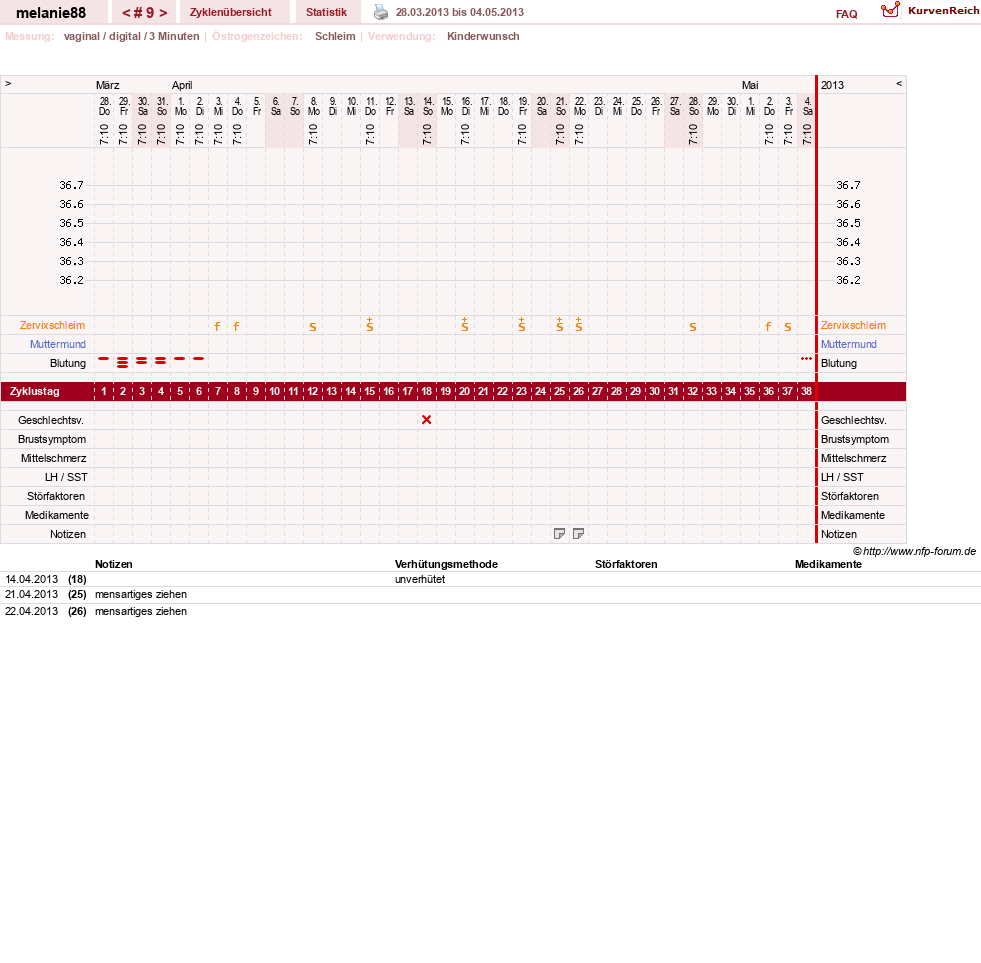Click the Muttermund row label on left
This screenshot has height=963, width=981.
click(x=58, y=344)
